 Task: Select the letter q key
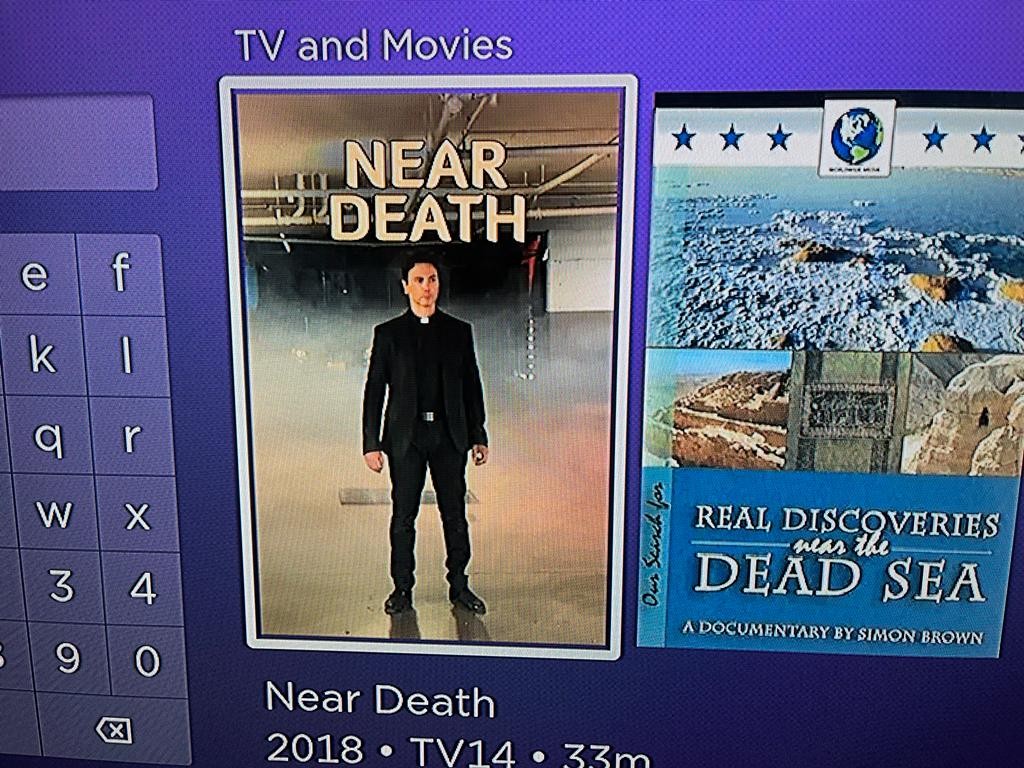(x=49, y=436)
